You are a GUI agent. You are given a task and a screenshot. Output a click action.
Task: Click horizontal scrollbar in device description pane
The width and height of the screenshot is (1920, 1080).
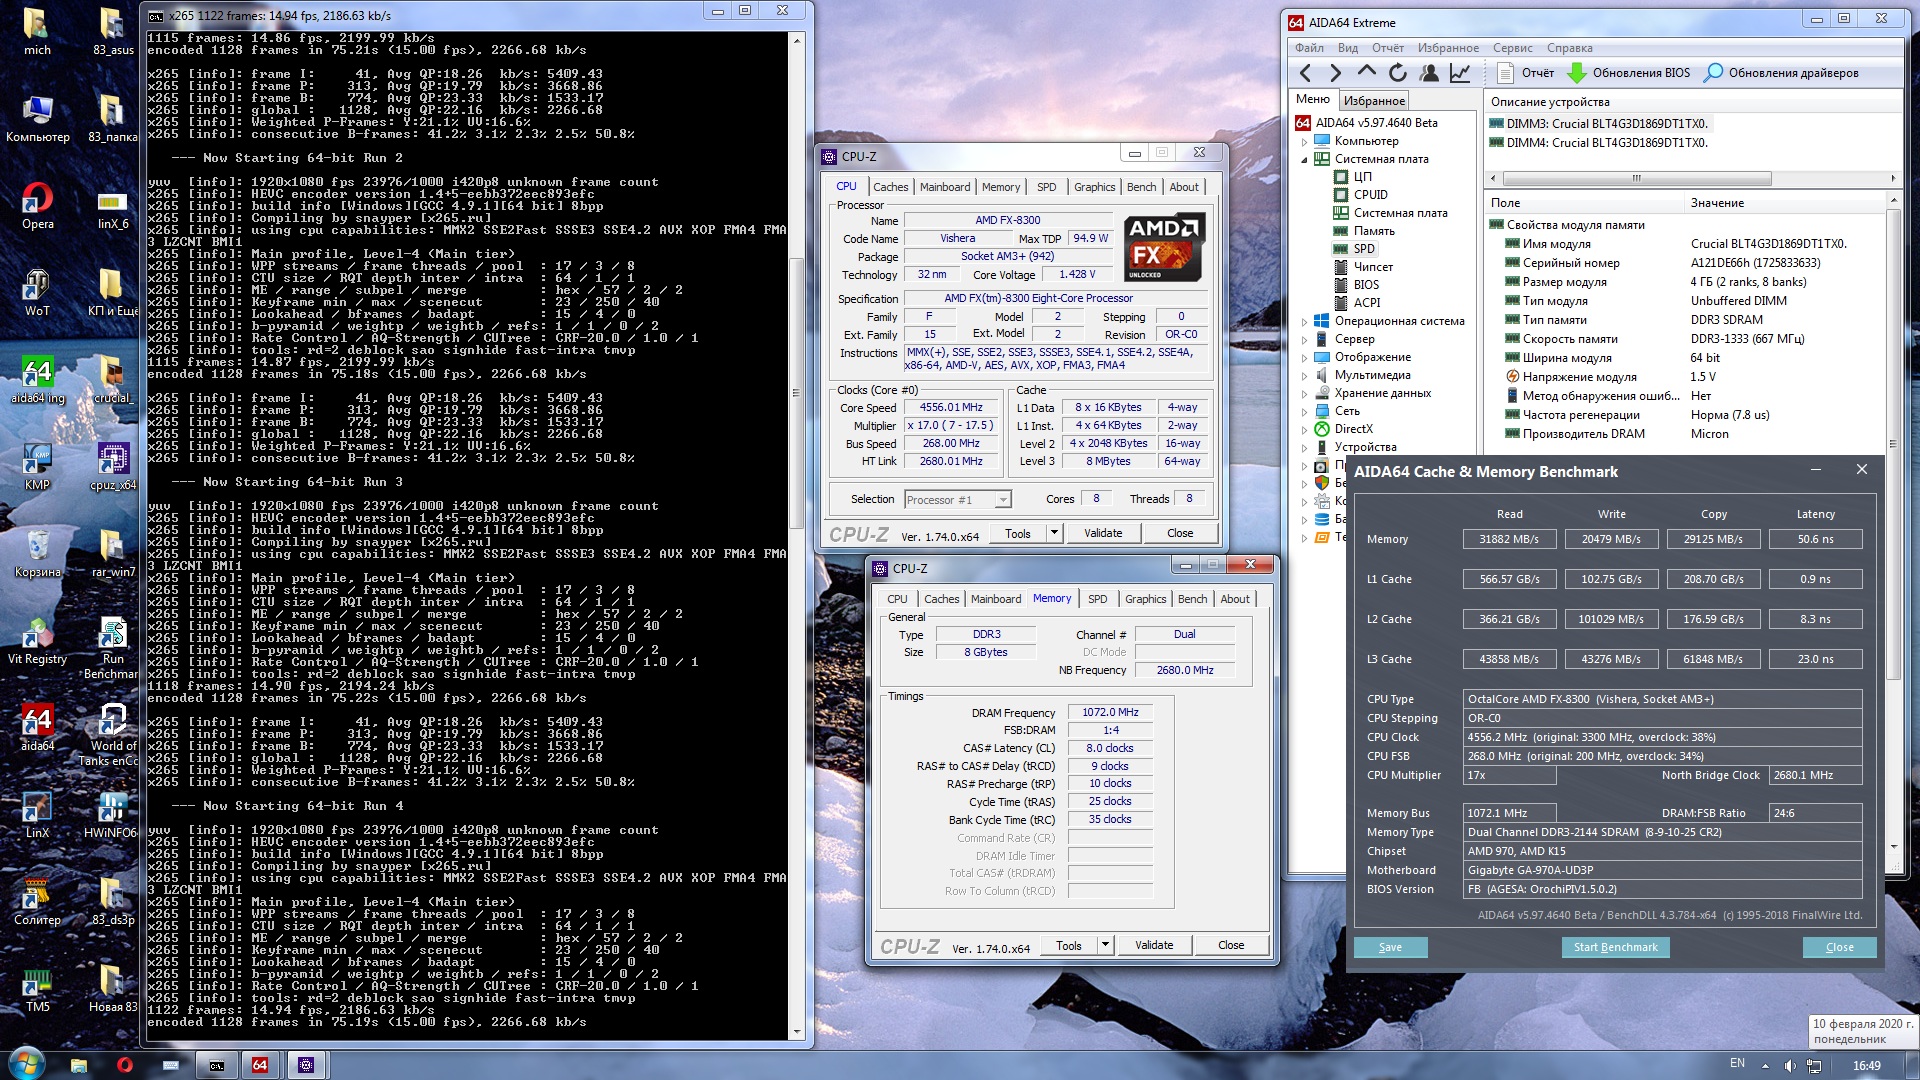pyautogui.click(x=1636, y=178)
